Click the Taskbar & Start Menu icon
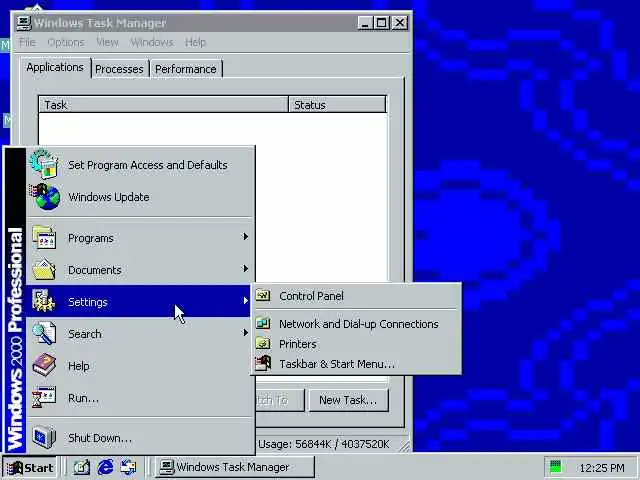 coord(263,363)
